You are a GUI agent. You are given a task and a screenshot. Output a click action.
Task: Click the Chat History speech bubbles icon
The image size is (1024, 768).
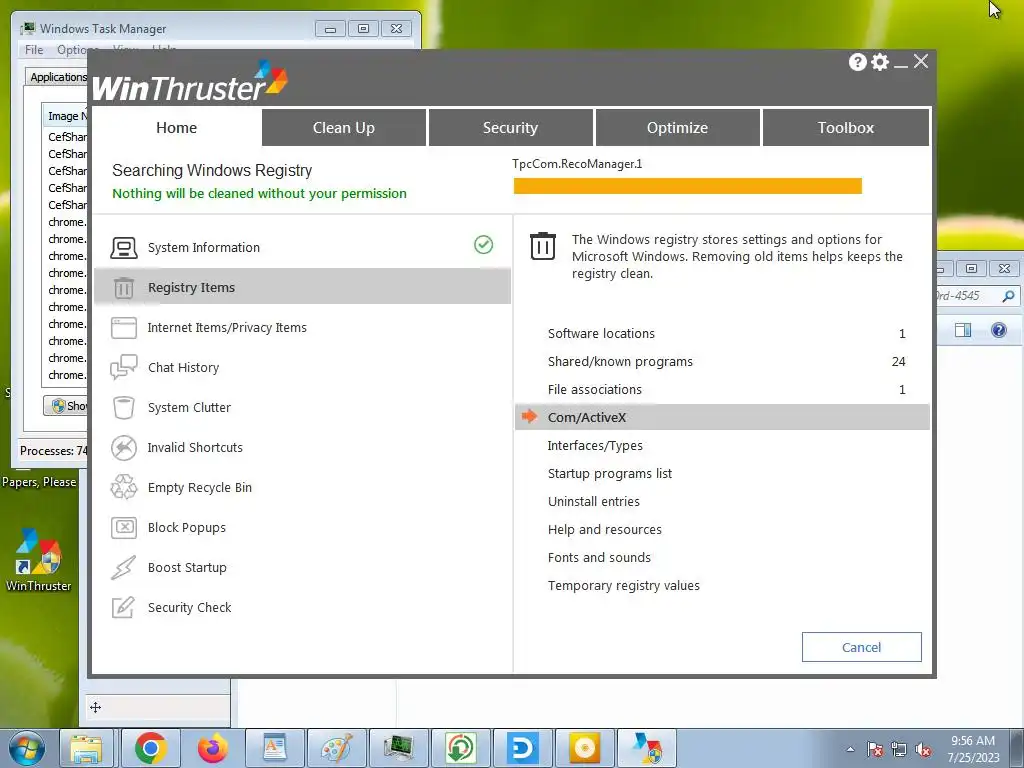[123, 368]
